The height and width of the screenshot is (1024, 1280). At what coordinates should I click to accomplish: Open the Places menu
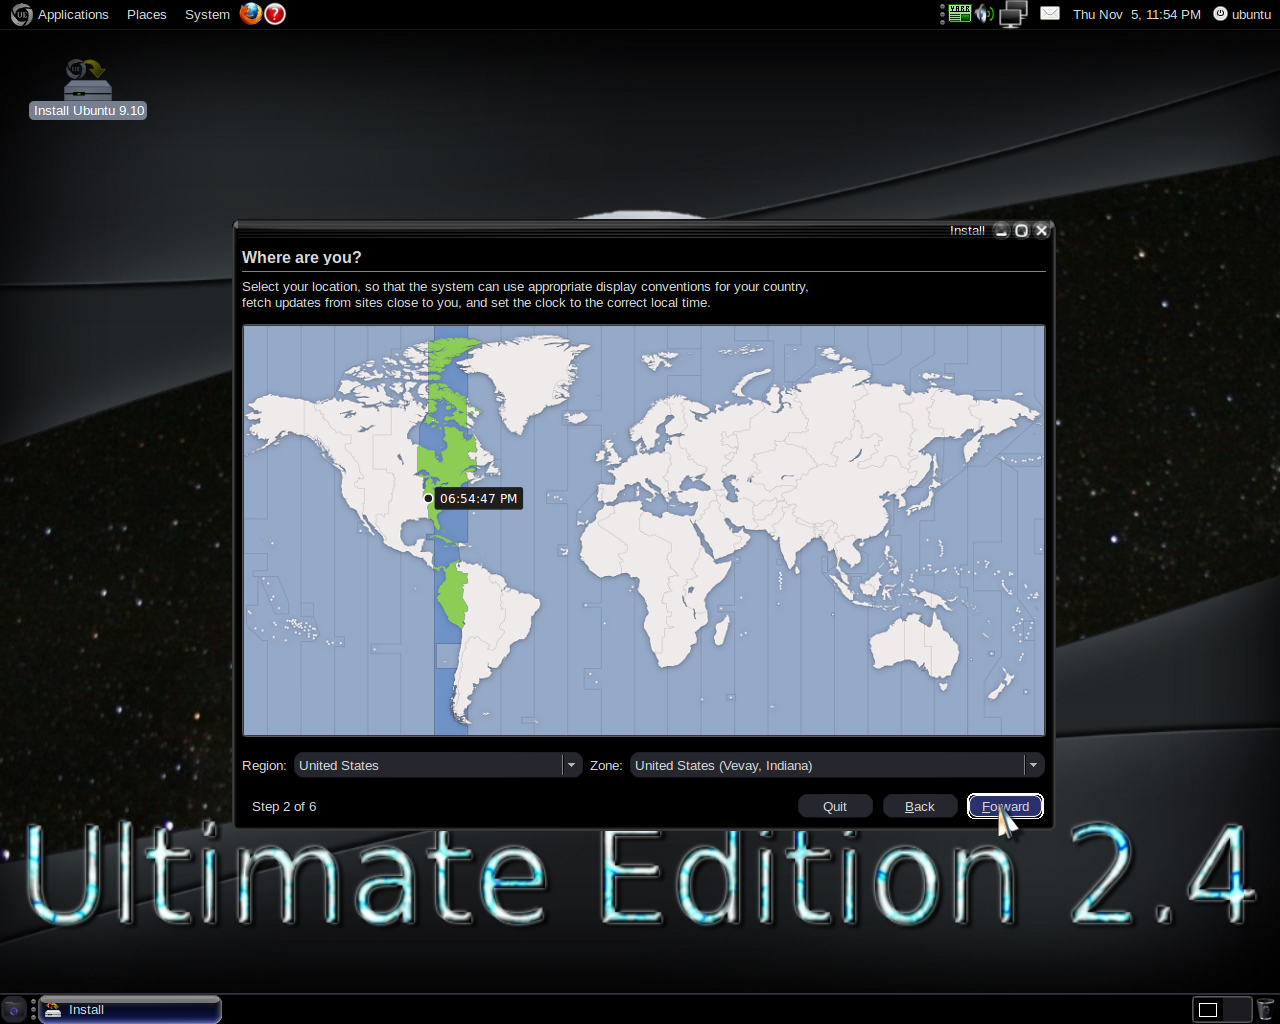tap(147, 14)
